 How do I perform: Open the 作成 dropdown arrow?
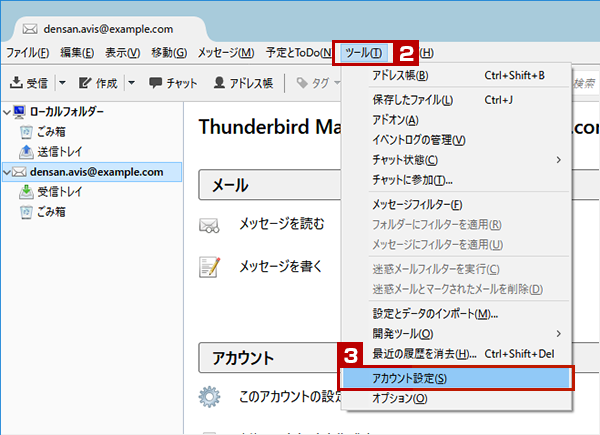click(131, 82)
